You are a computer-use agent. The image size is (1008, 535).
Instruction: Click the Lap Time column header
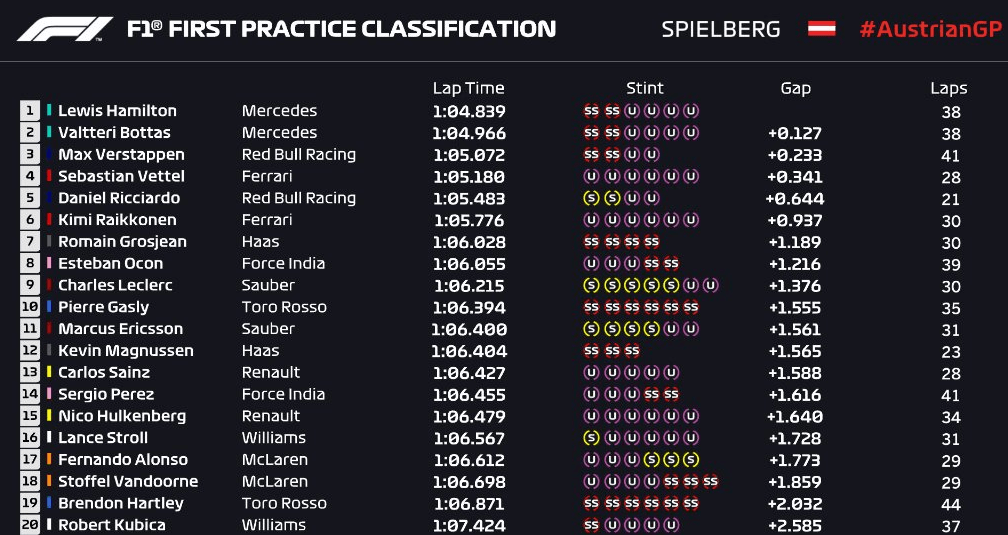point(469,88)
